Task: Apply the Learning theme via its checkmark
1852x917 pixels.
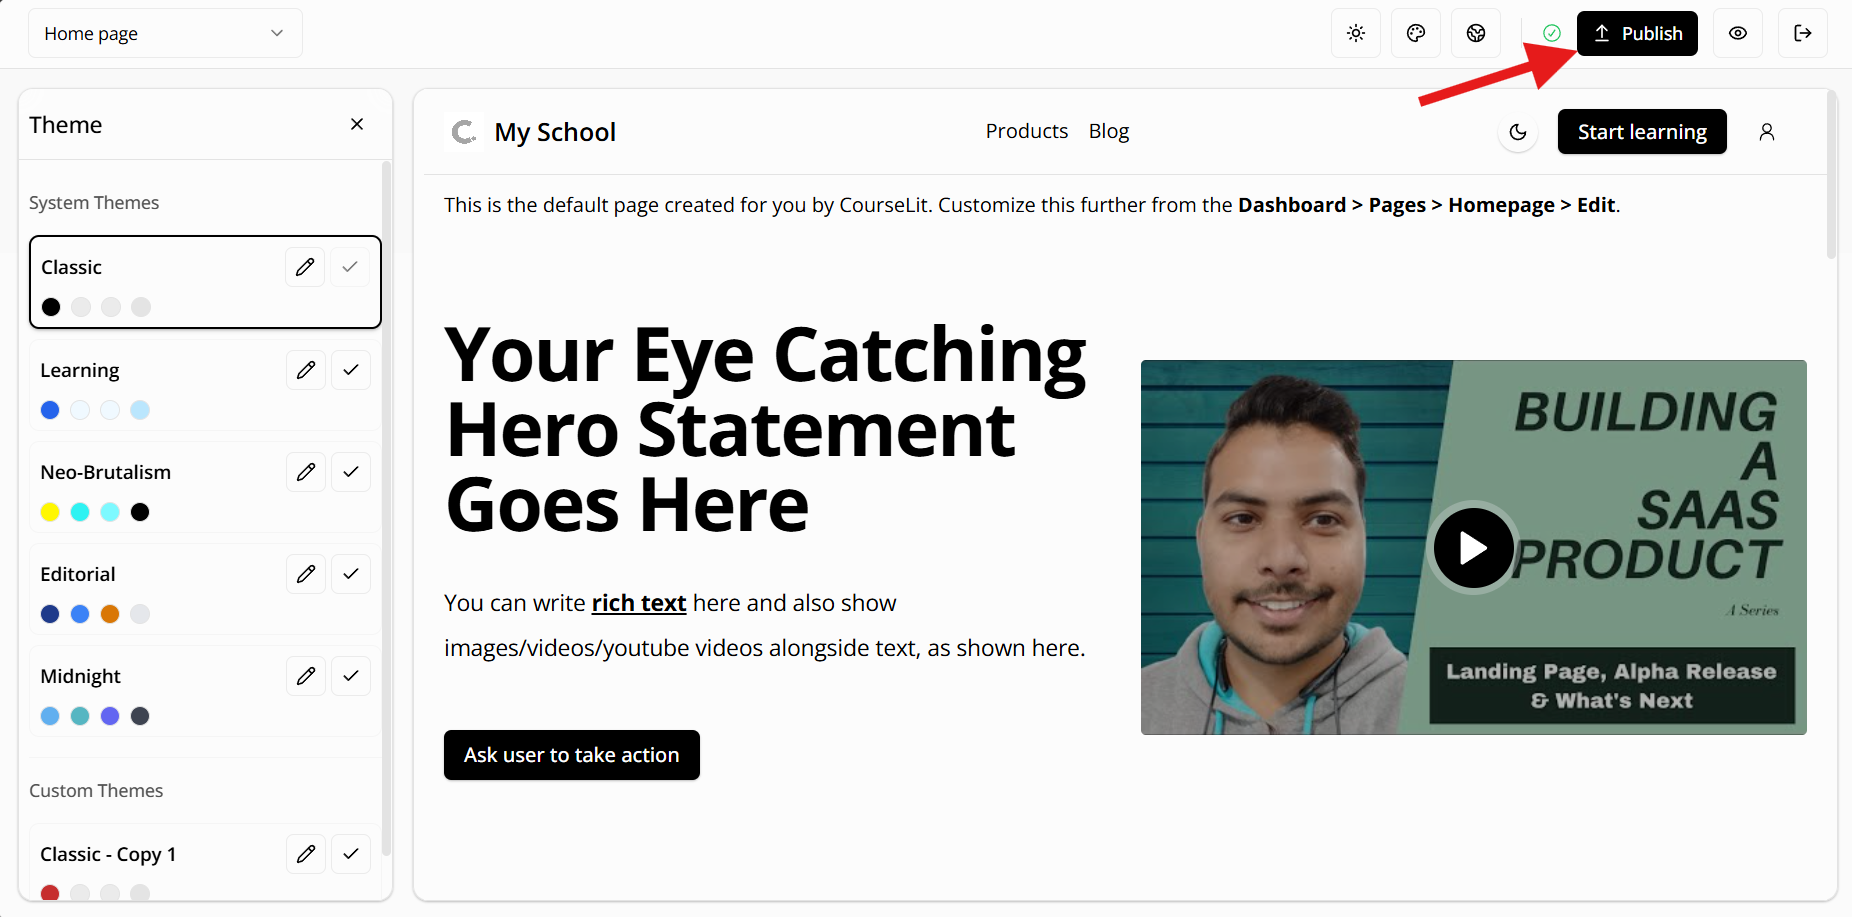Action: (351, 369)
